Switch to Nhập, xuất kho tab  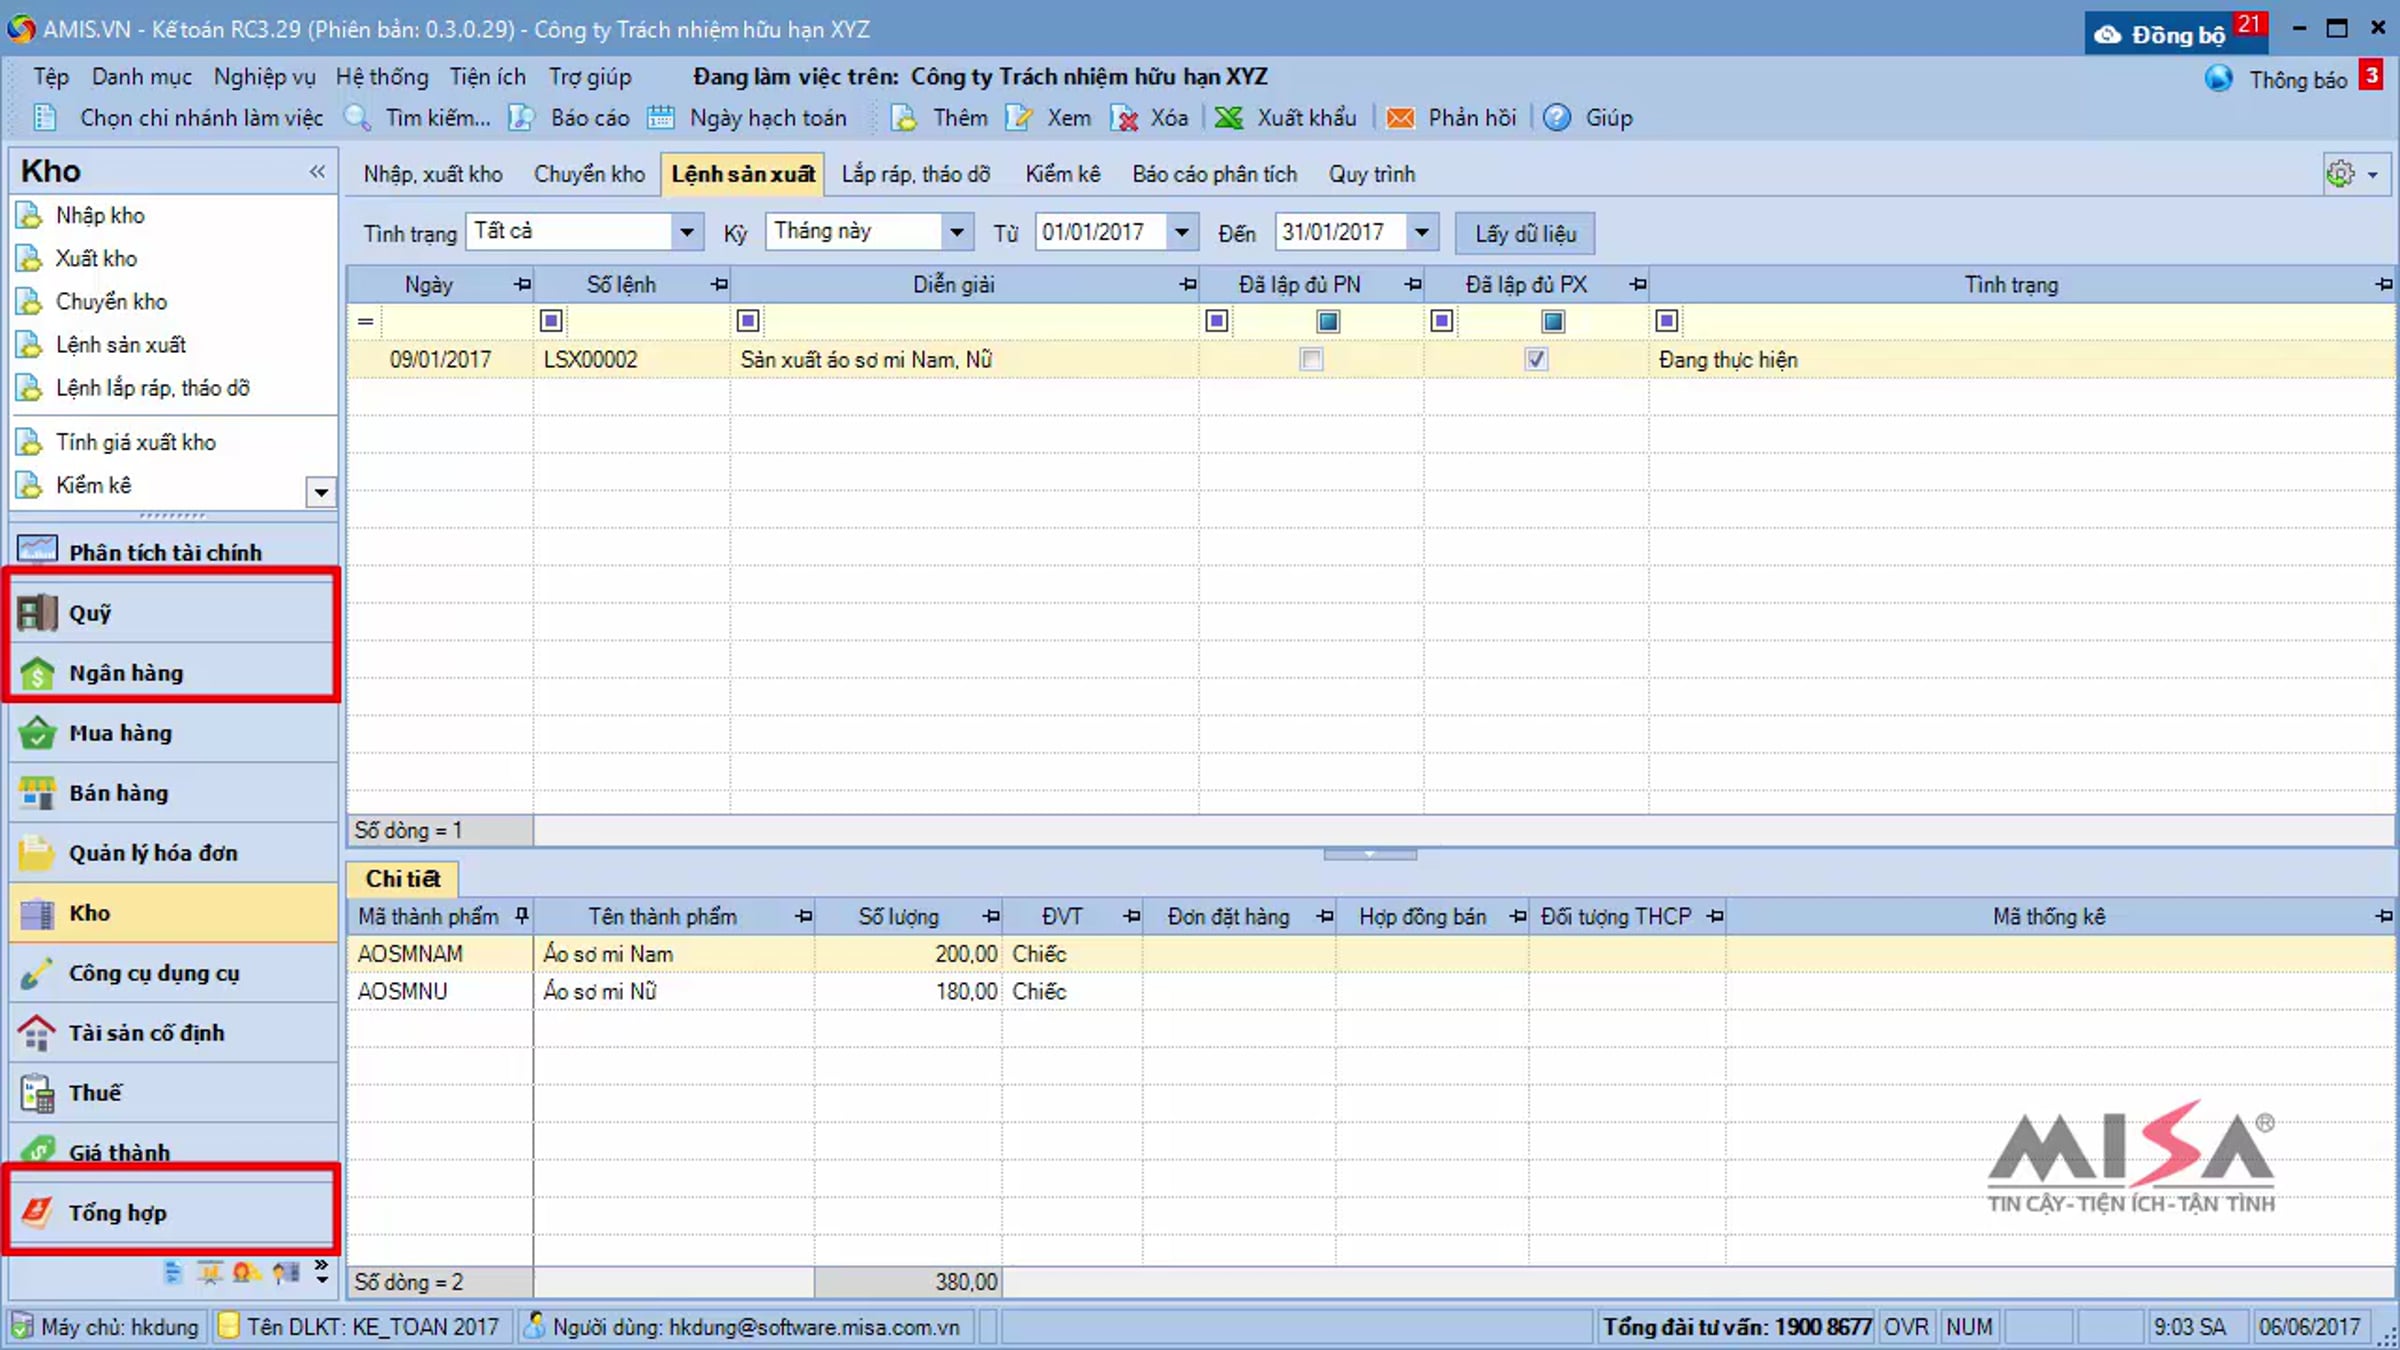[433, 174]
